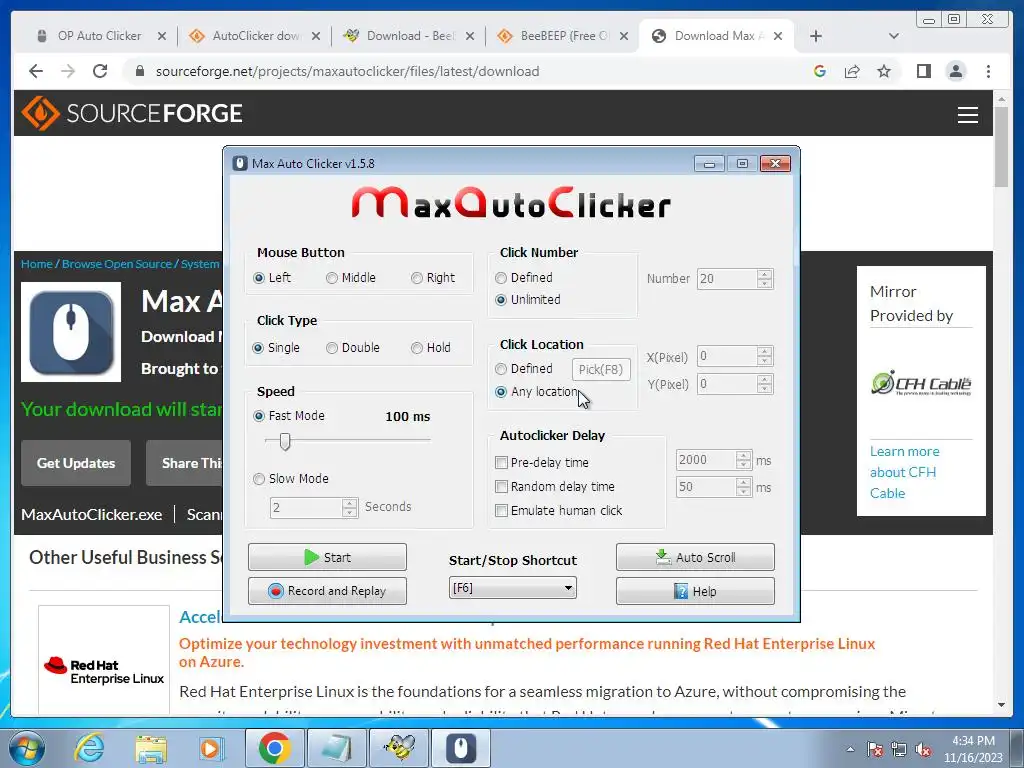Viewport: 1024px width, 768px height.
Task: Switch to the Download - BeeBEEP tab
Action: 411,36
